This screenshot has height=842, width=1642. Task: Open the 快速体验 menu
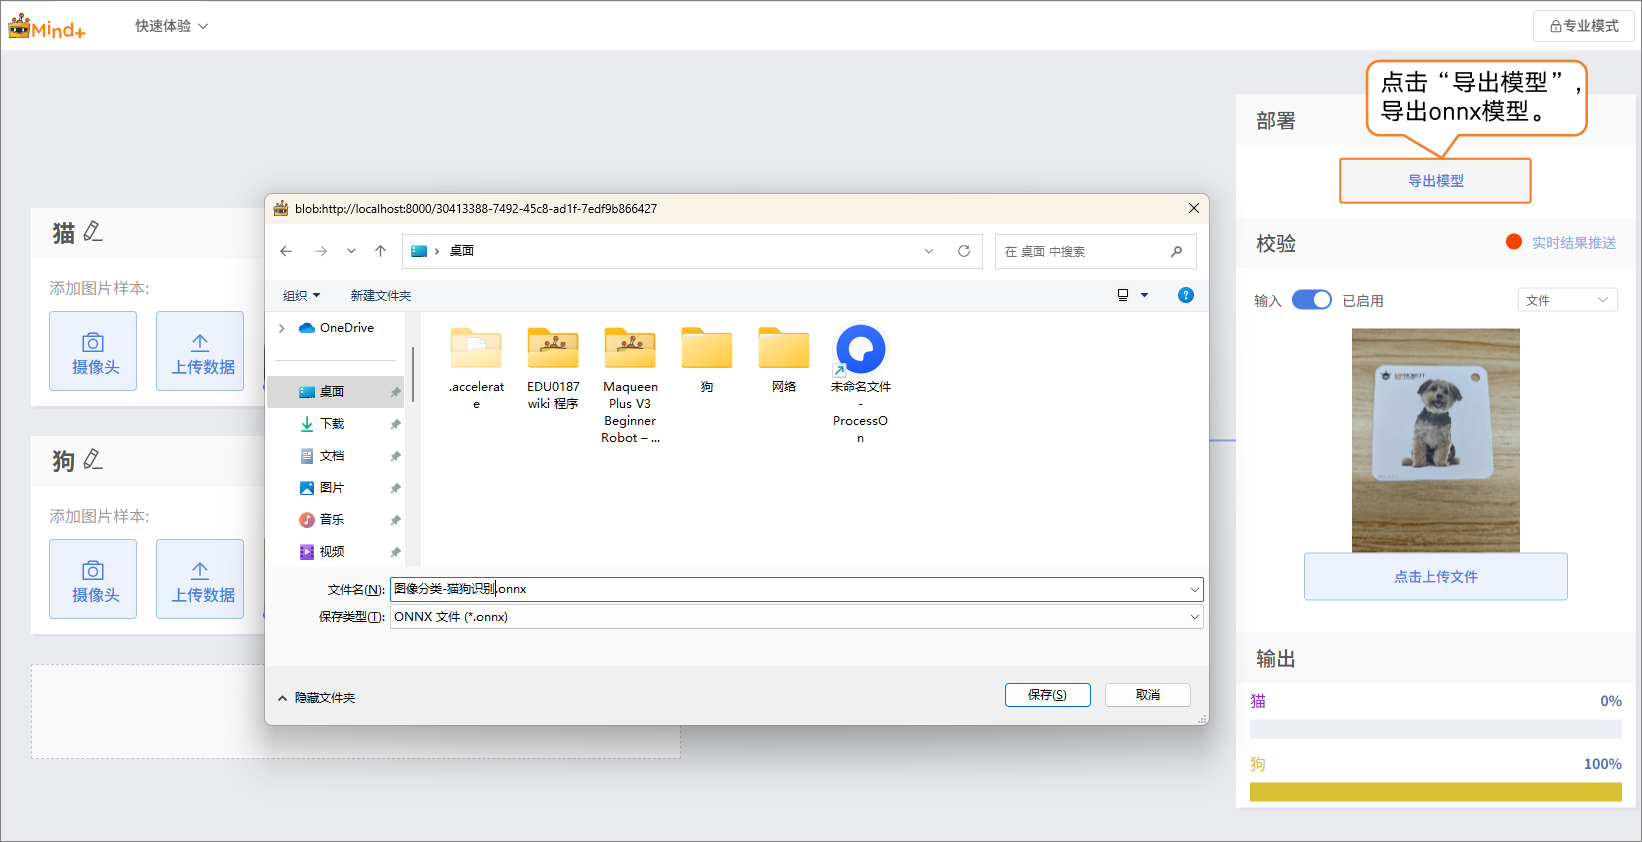(x=171, y=26)
